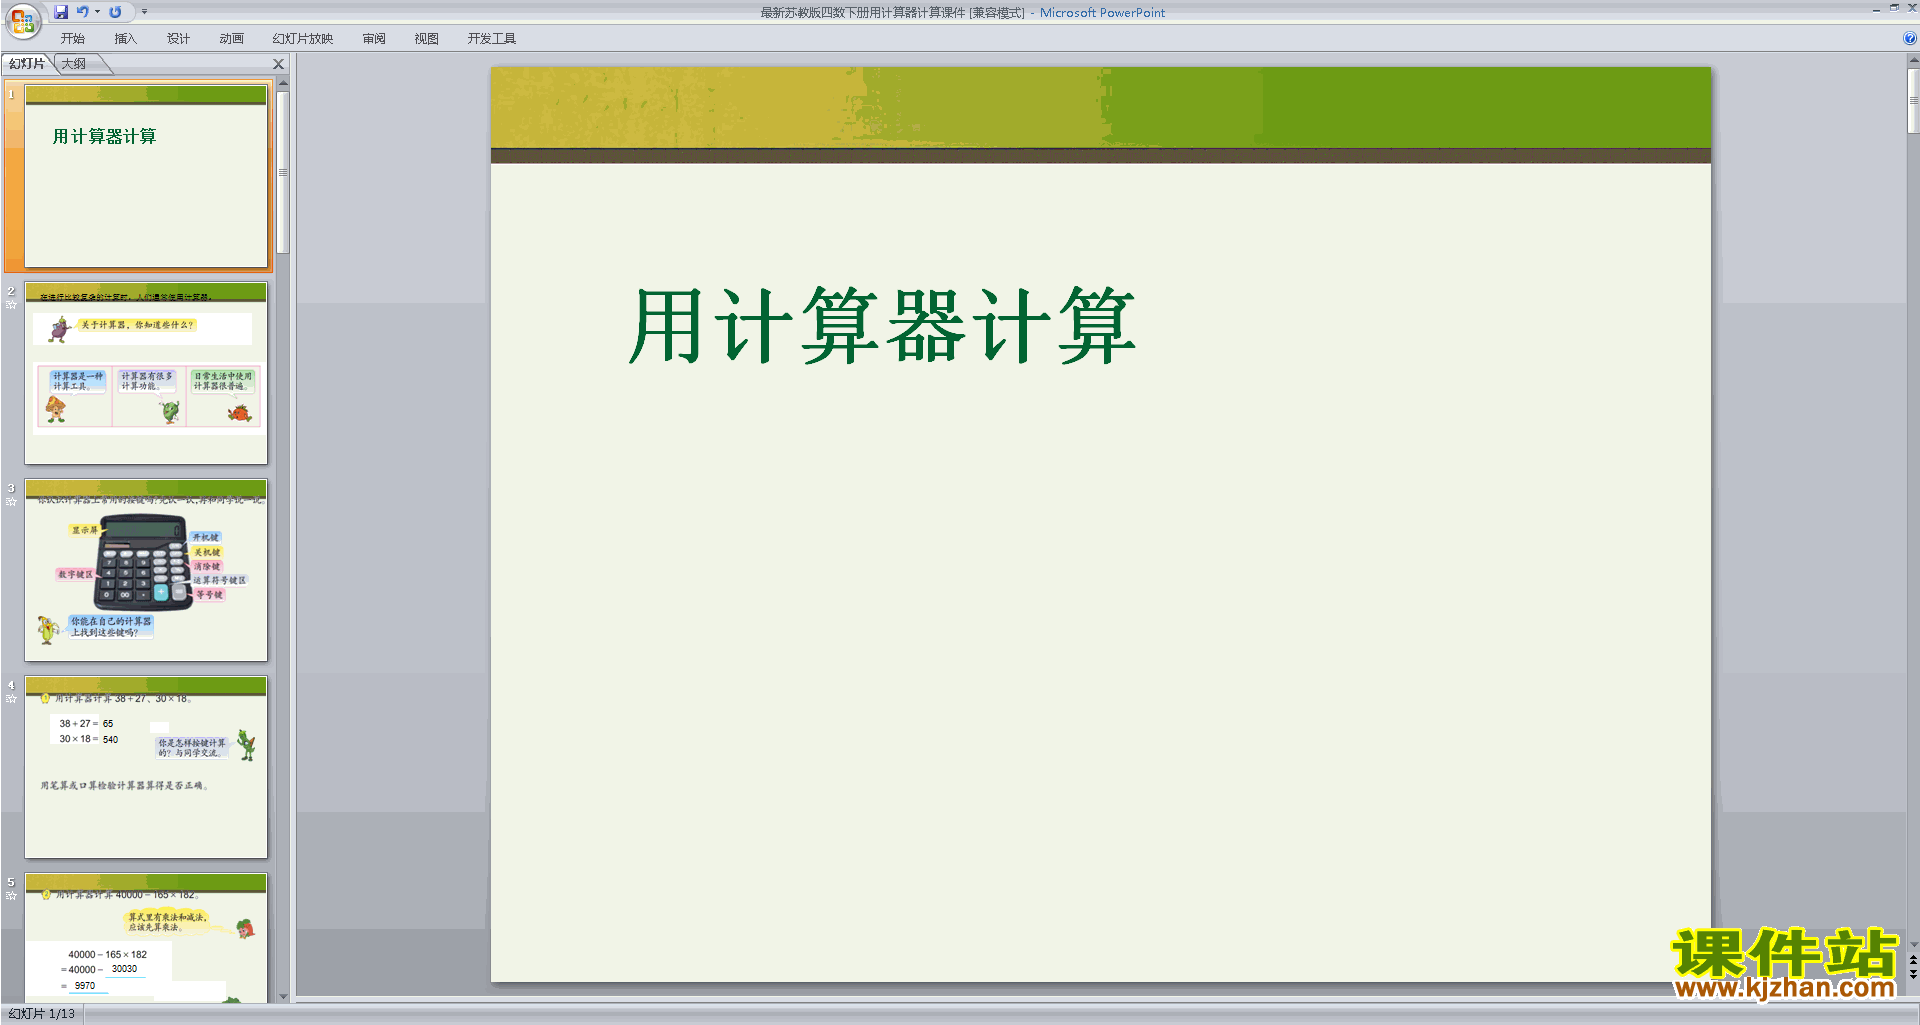Viewport: 1920px width, 1025px height.
Task: Click the thumbnail pane scrollbar thumb
Action: [283, 172]
